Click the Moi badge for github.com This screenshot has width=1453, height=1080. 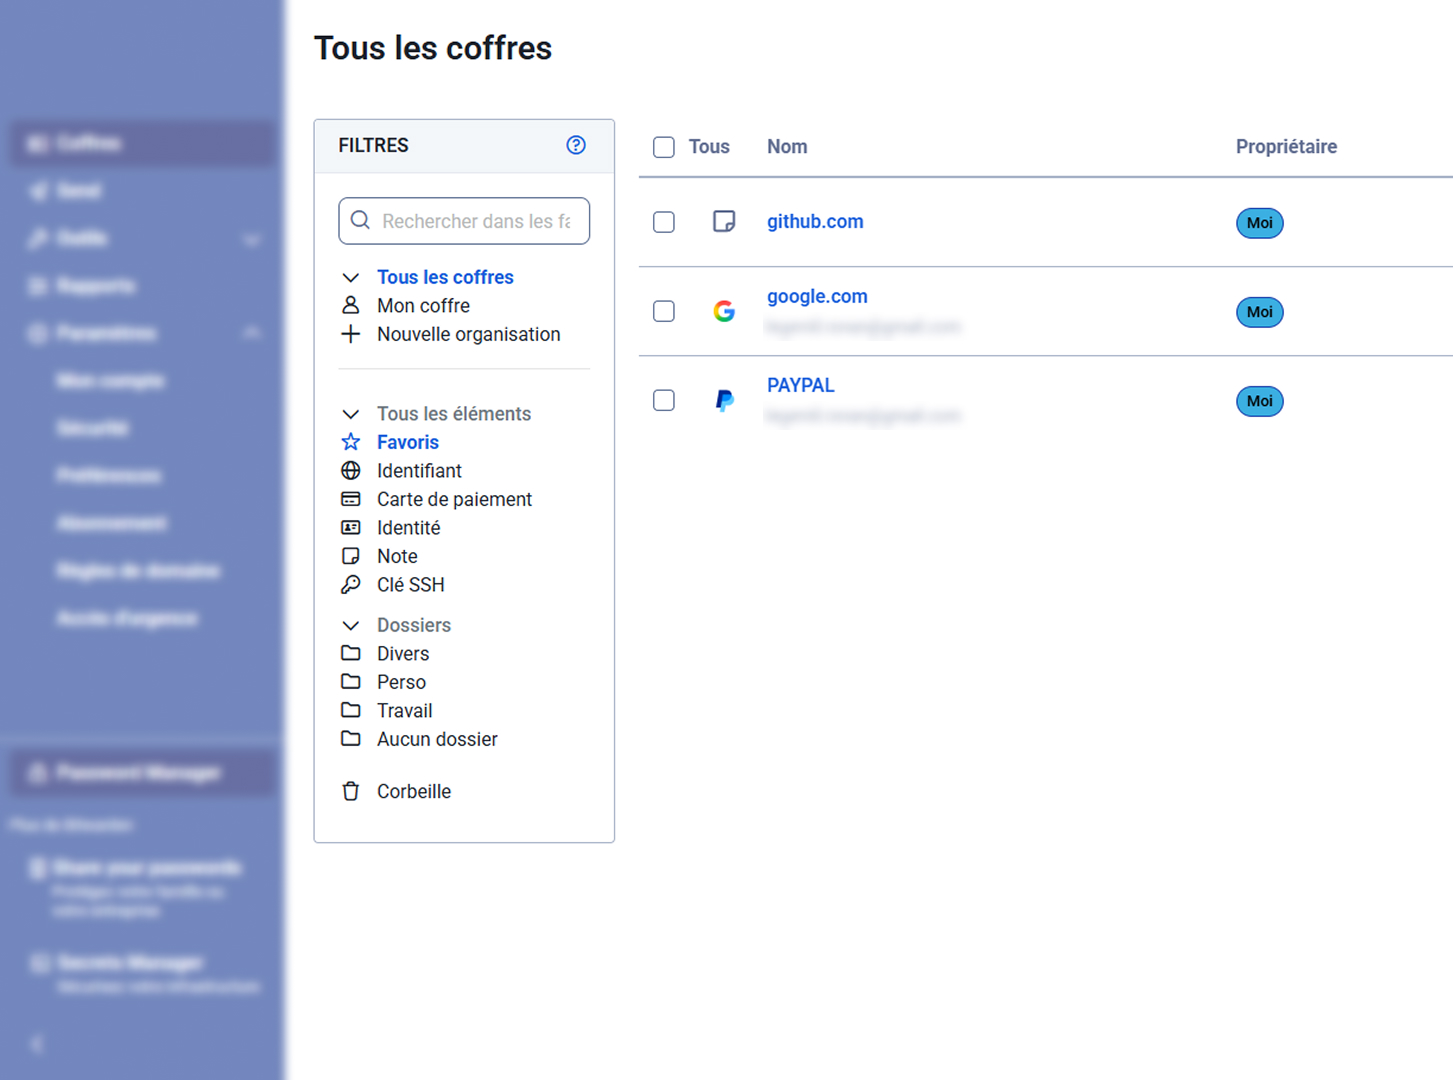(1260, 223)
